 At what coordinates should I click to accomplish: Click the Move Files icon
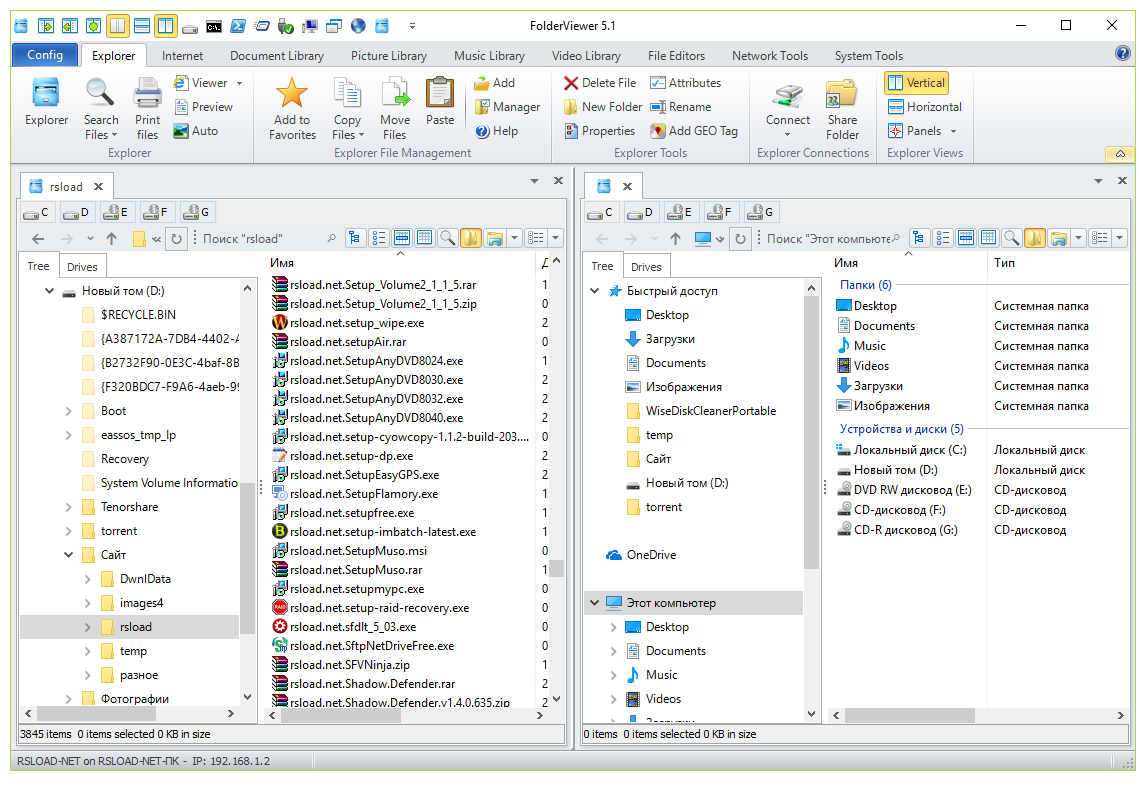(x=395, y=108)
